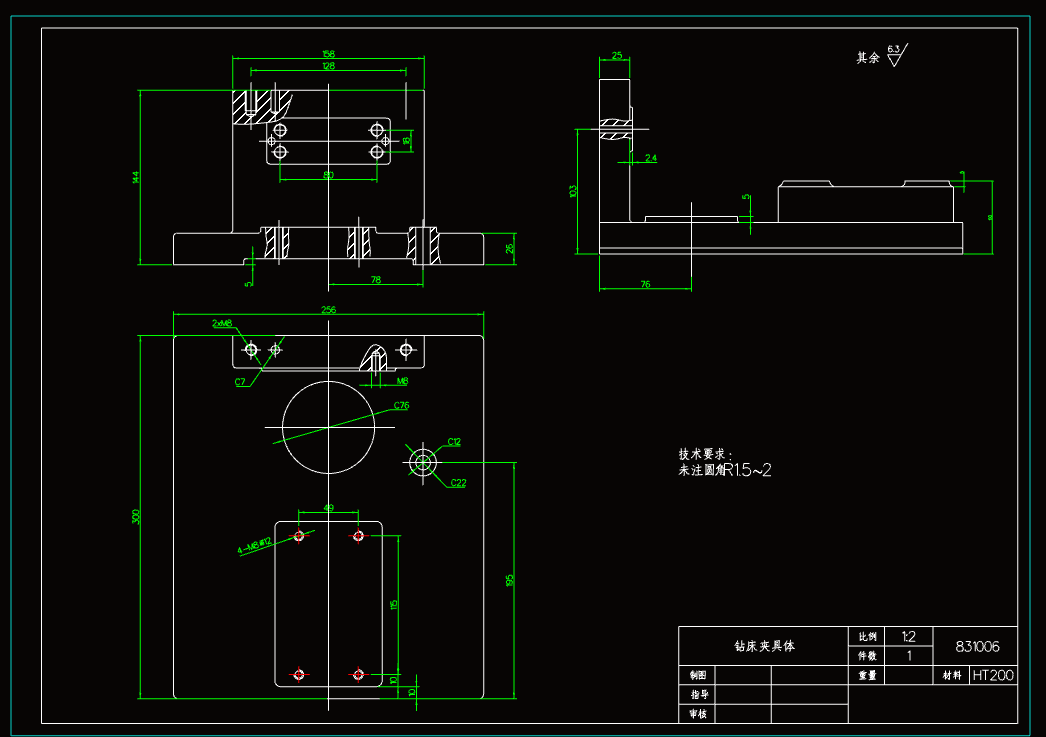The width and height of the screenshot is (1046, 737).
Task: Click the 144 height dimension label
Action: [135, 177]
